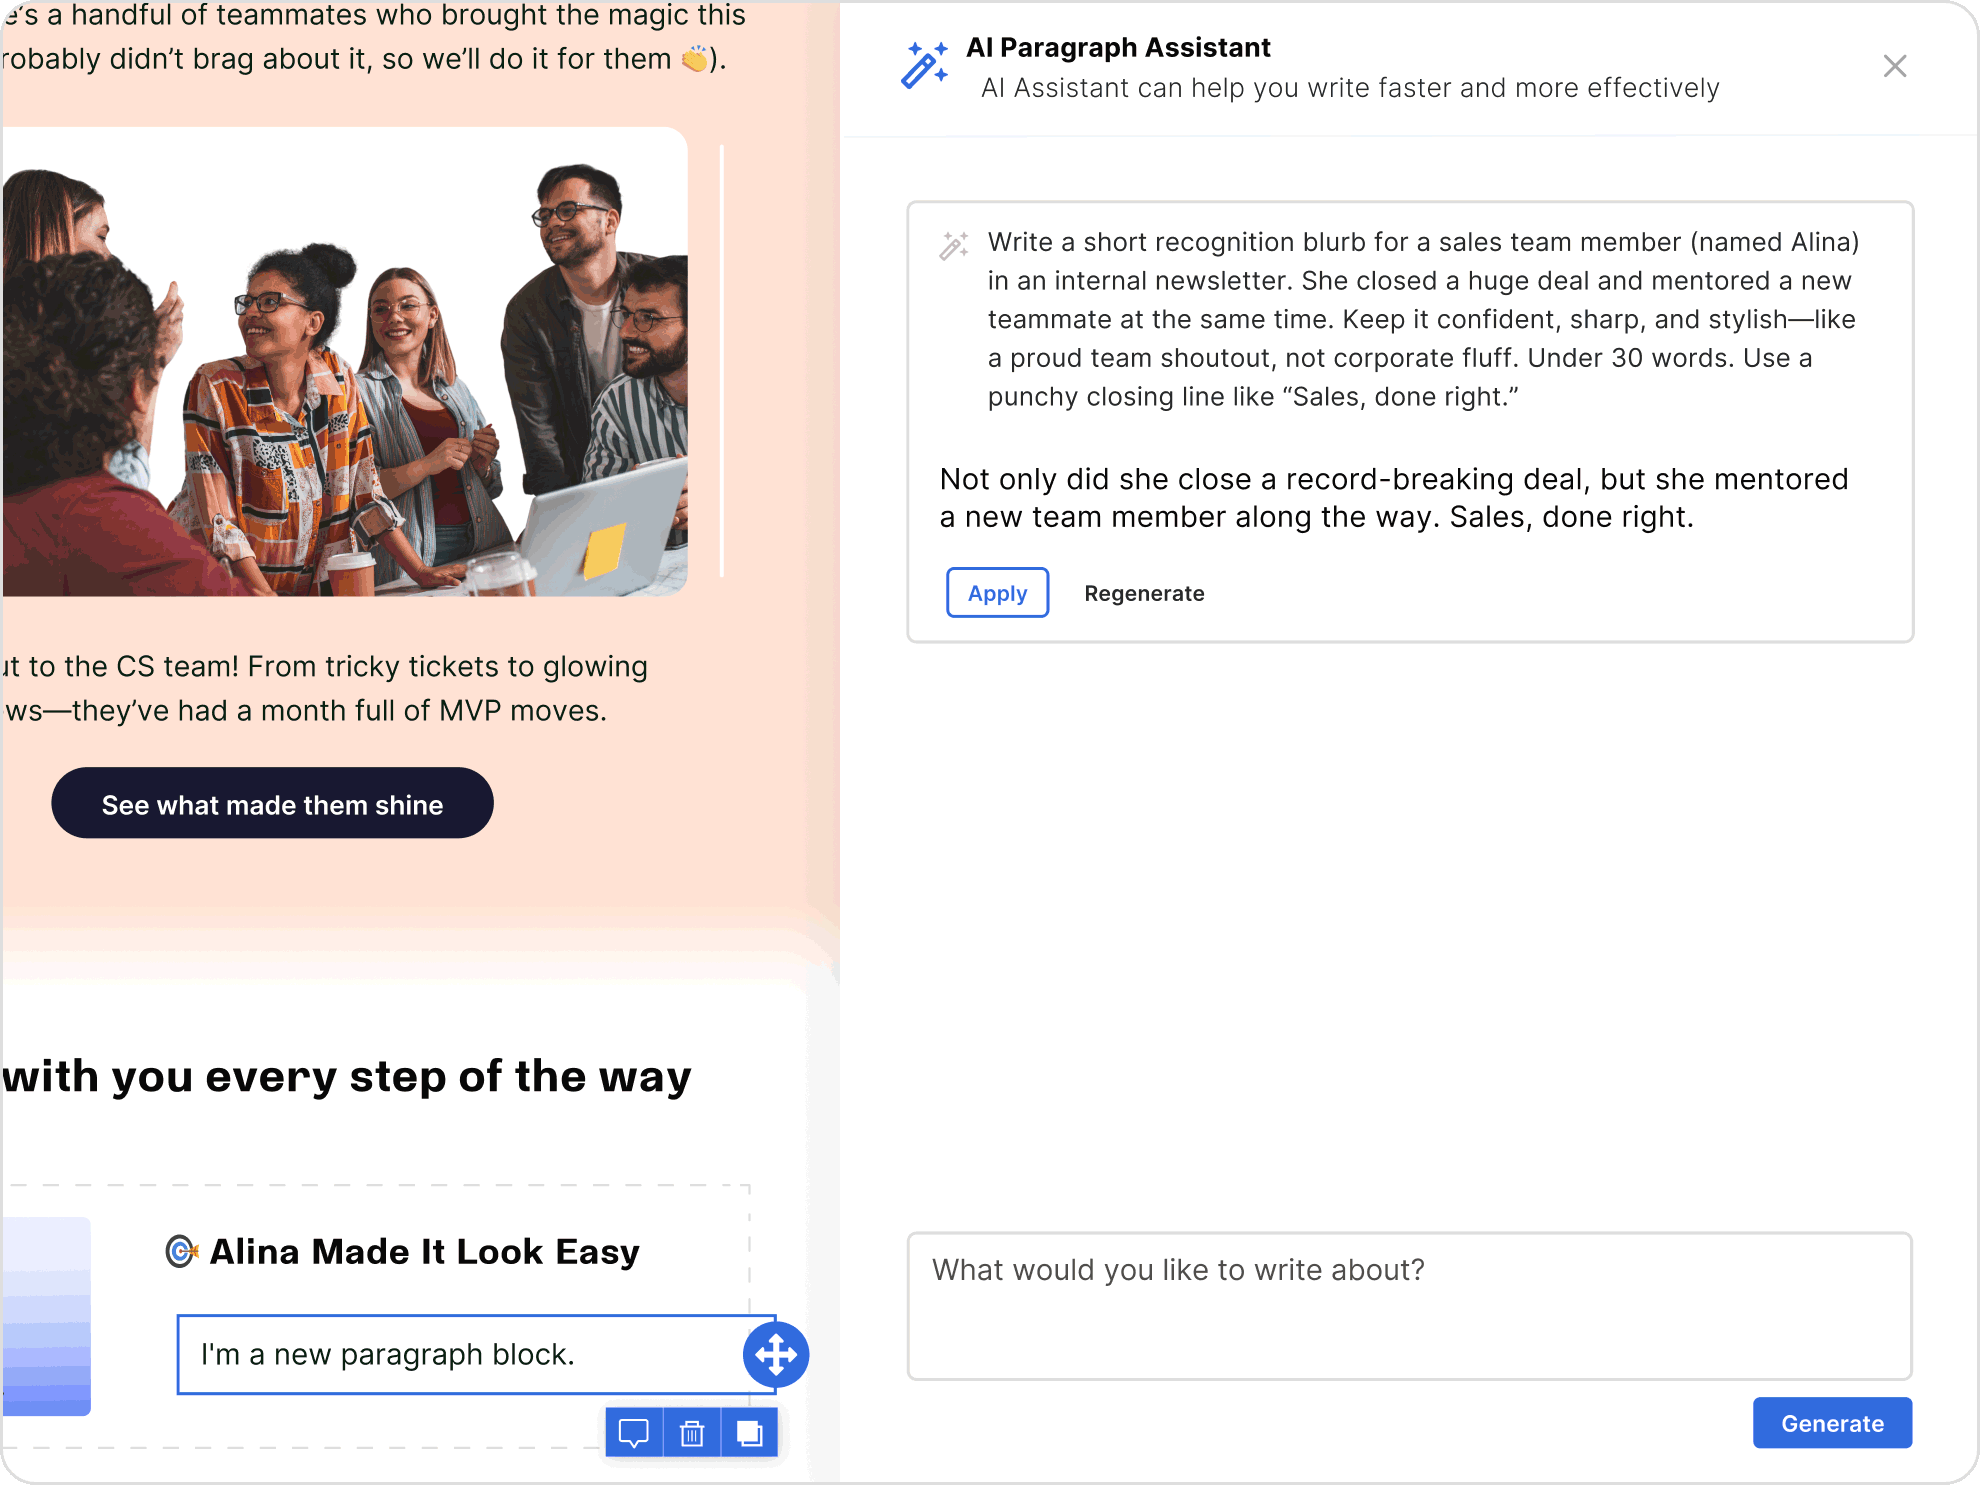Focus the 'What would you like to write about?' field
Image resolution: width=1980 pixels, height=1485 pixels.
point(1408,1305)
